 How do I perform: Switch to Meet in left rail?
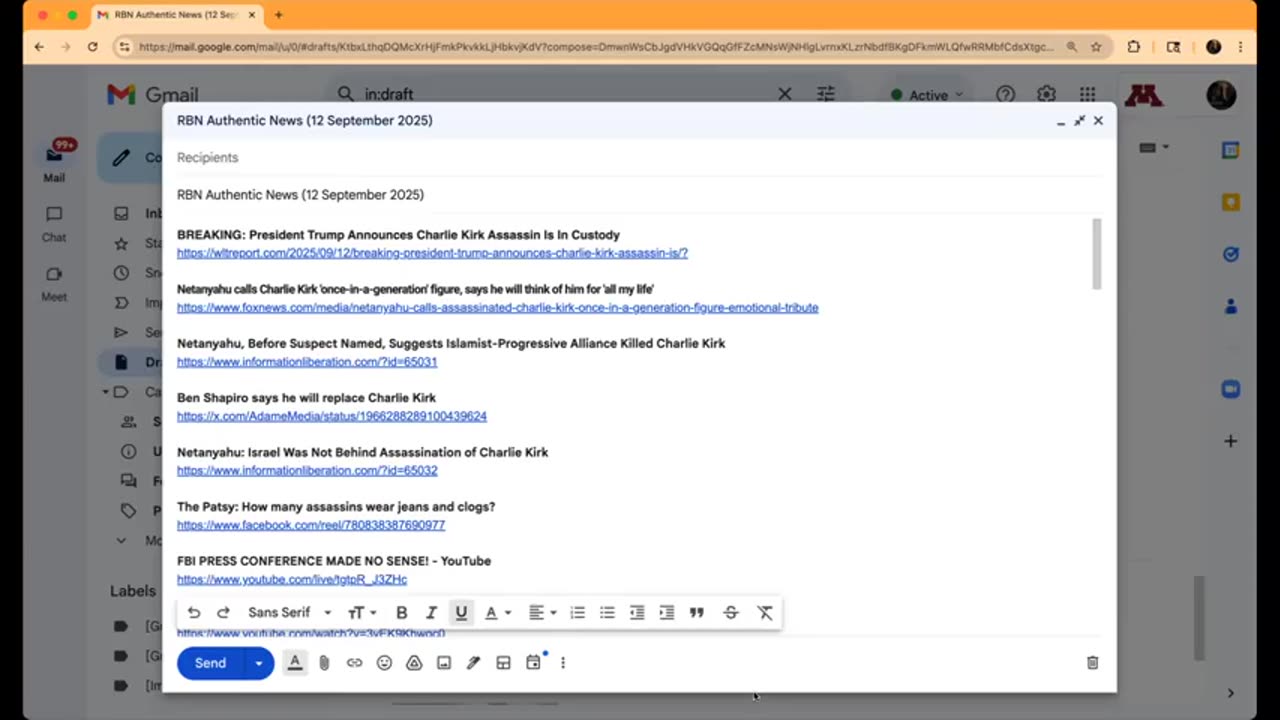point(54,284)
